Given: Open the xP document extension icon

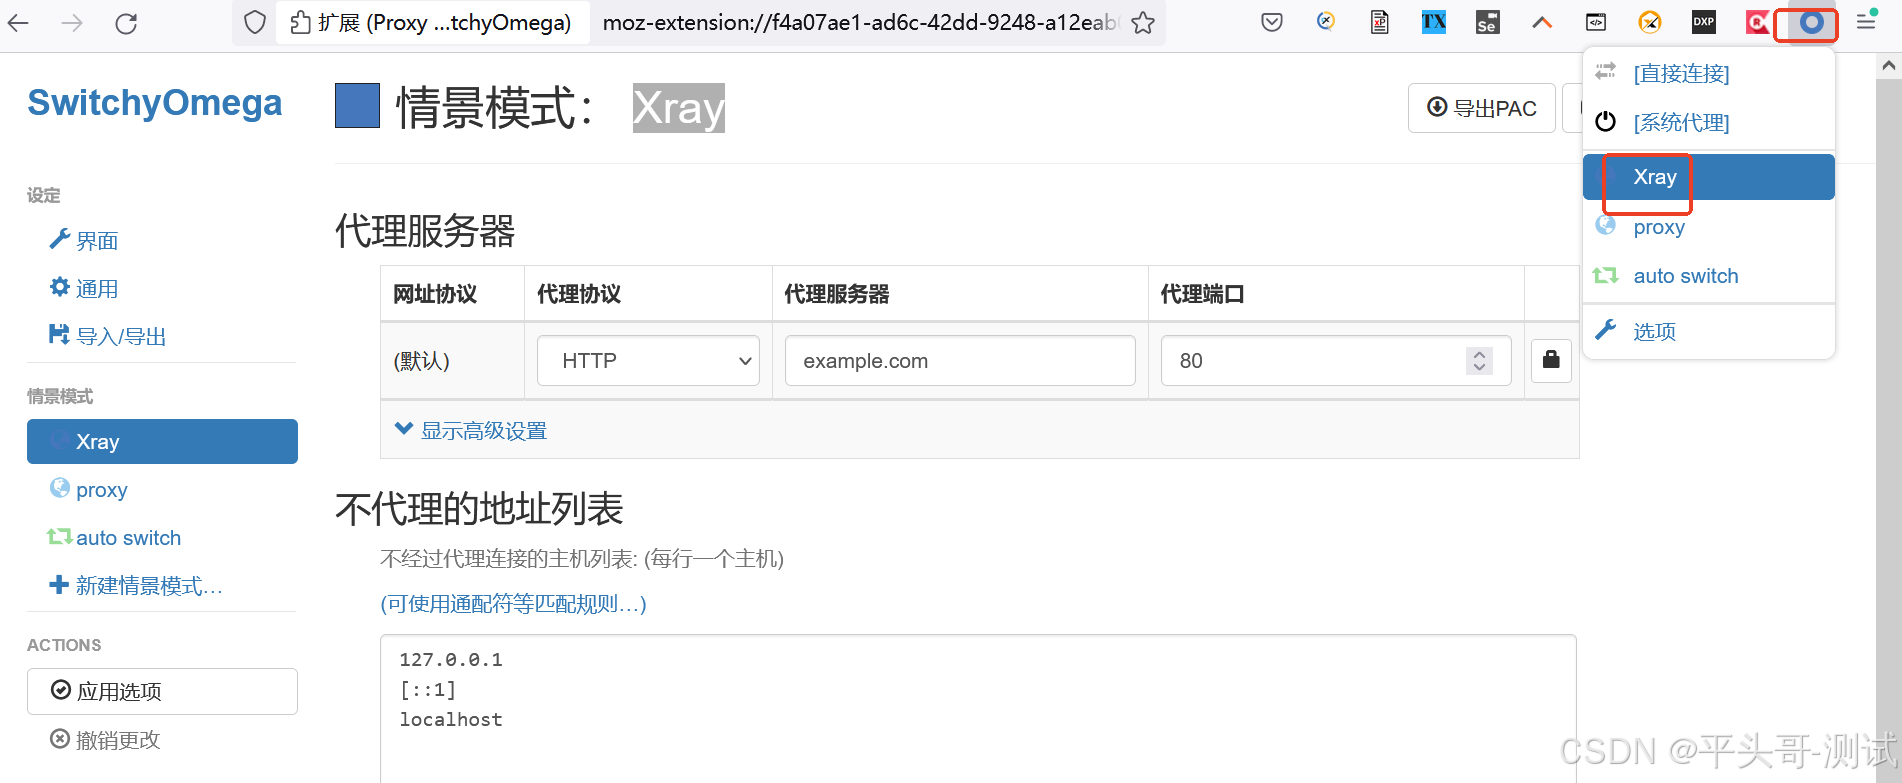Looking at the screenshot, I should pos(1380,22).
